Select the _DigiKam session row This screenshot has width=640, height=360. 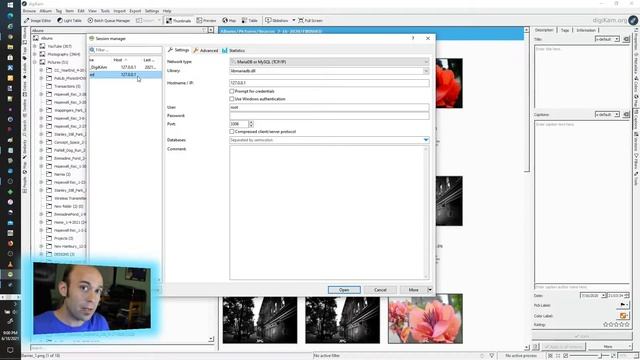click(x=125, y=67)
